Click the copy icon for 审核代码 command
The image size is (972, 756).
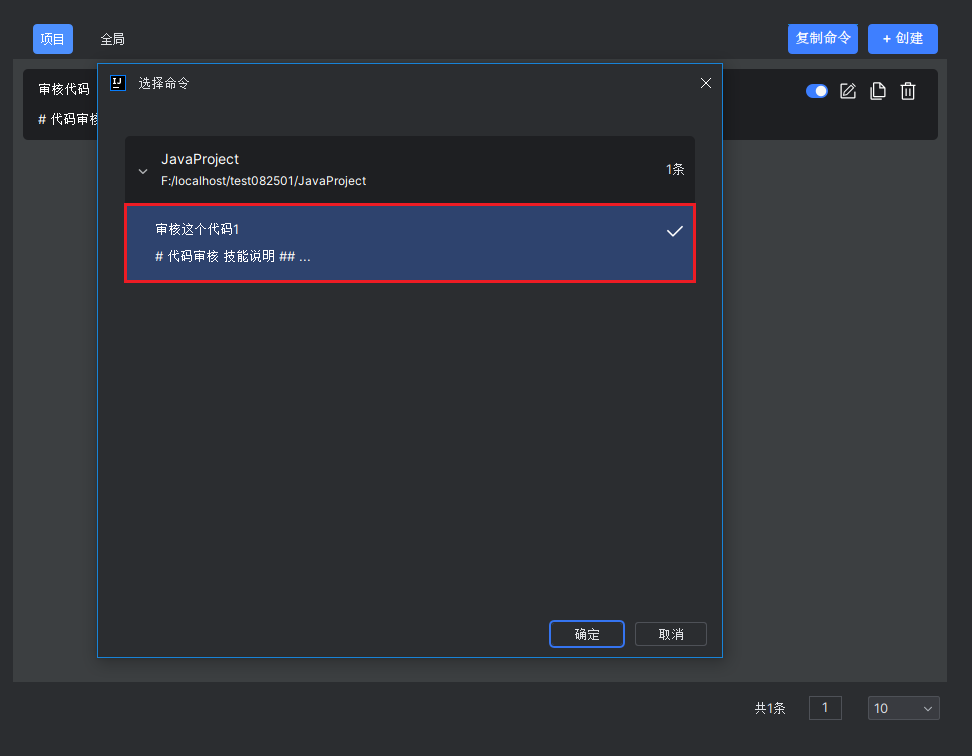coord(878,91)
